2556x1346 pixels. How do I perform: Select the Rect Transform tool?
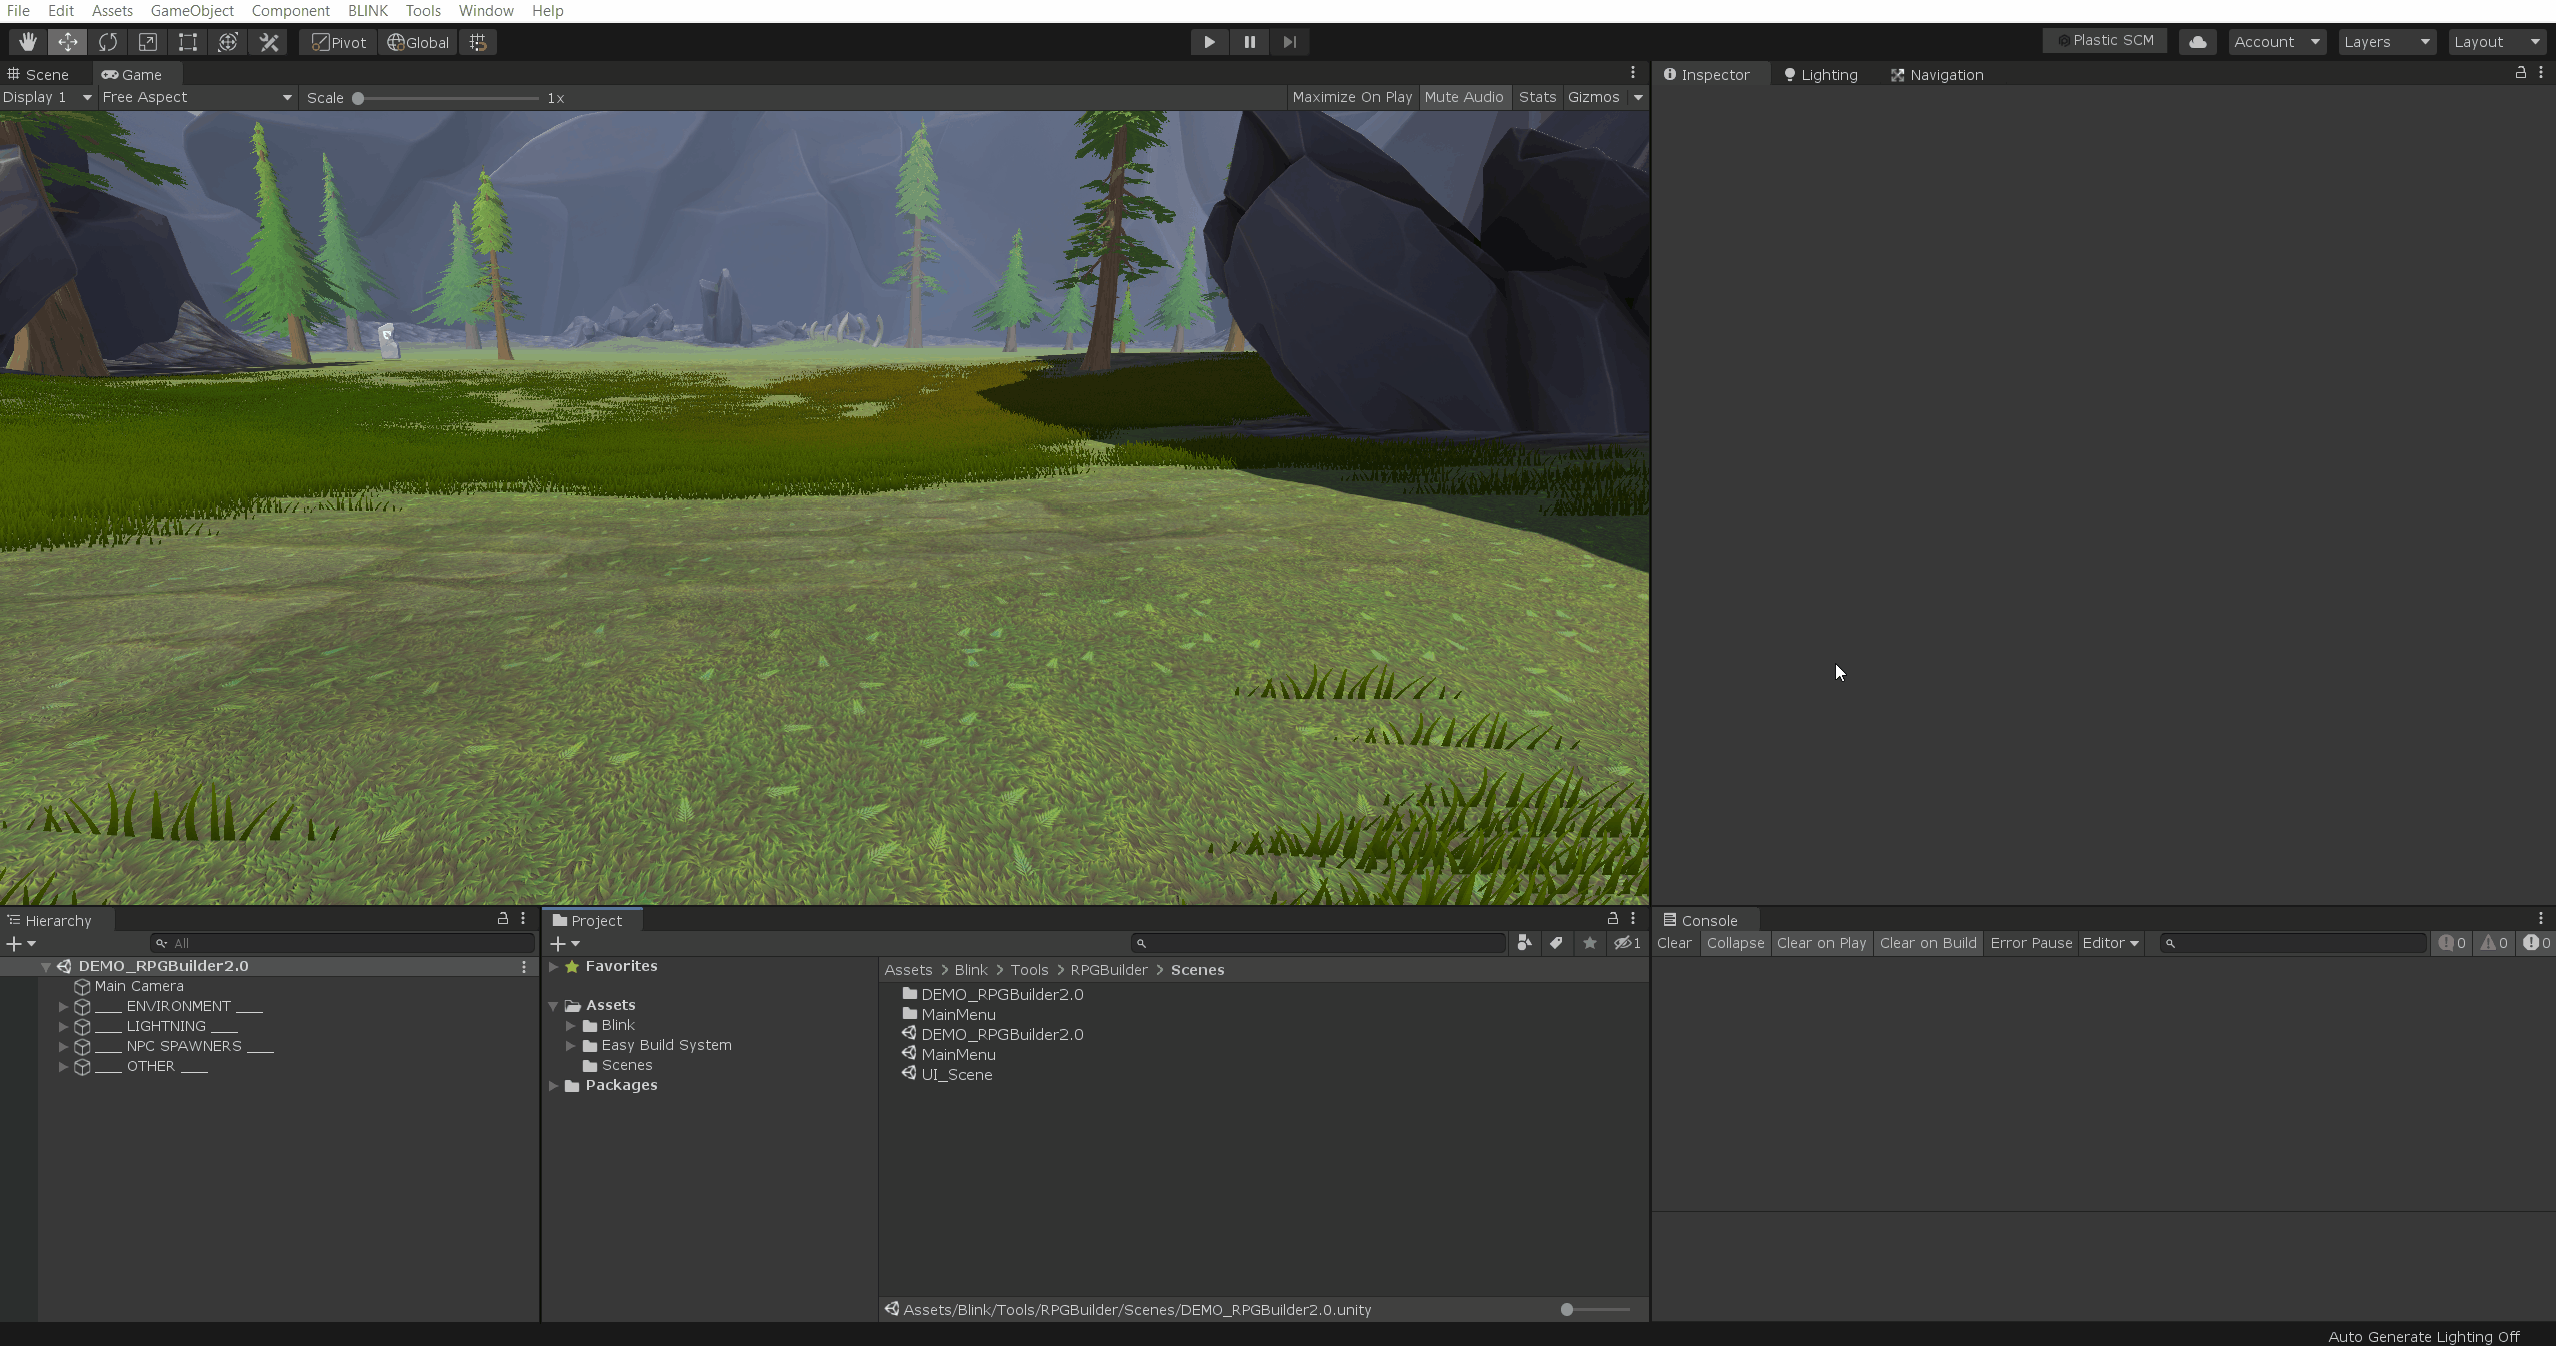187,42
